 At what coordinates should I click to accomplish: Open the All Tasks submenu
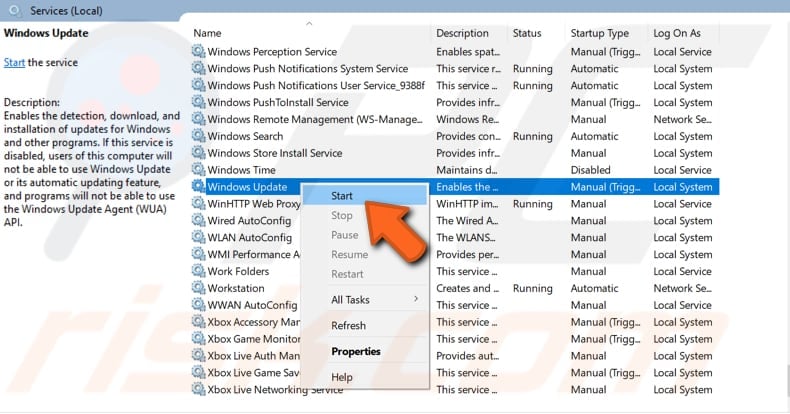(x=365, y=300)
